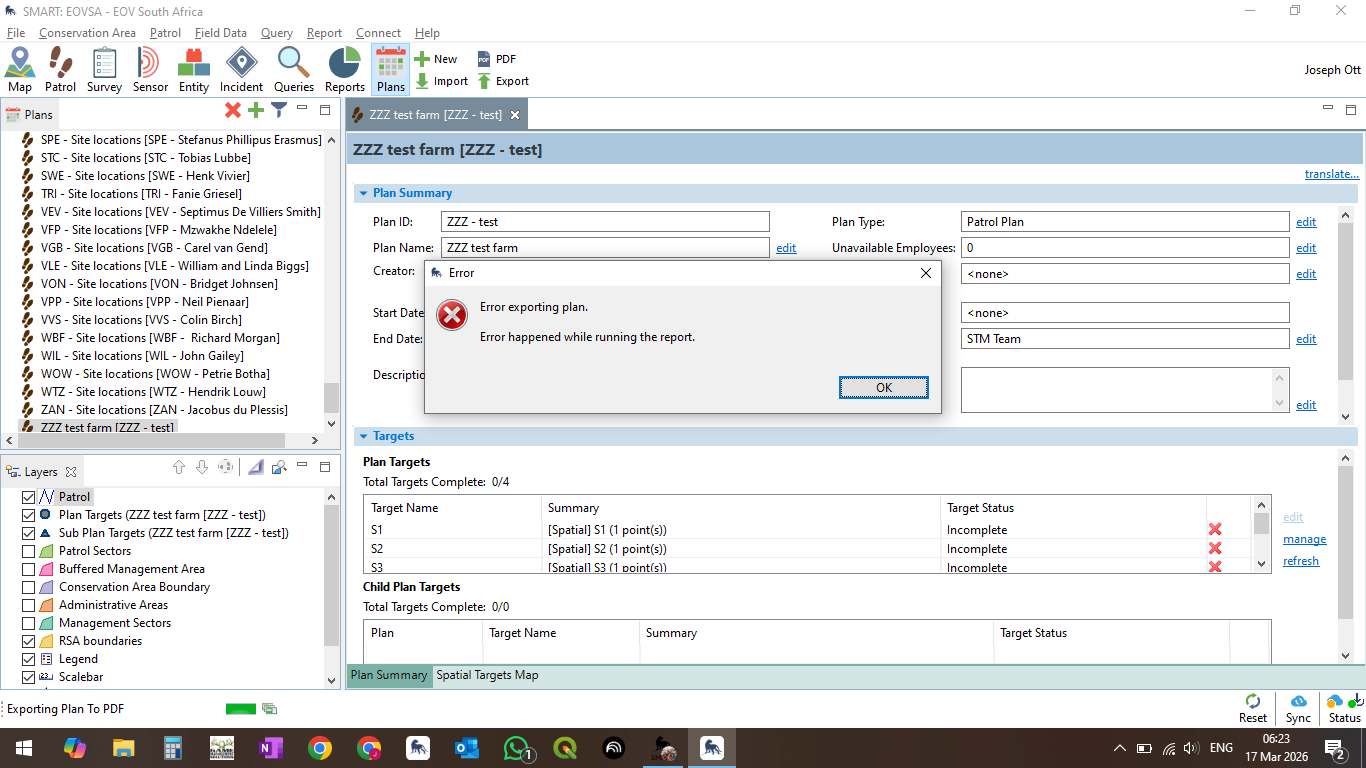Image resolution: width=1366 pixels, height=768 pixels.
Task: Open the Plans panel filter dropdown
Action: click(280, 110)
